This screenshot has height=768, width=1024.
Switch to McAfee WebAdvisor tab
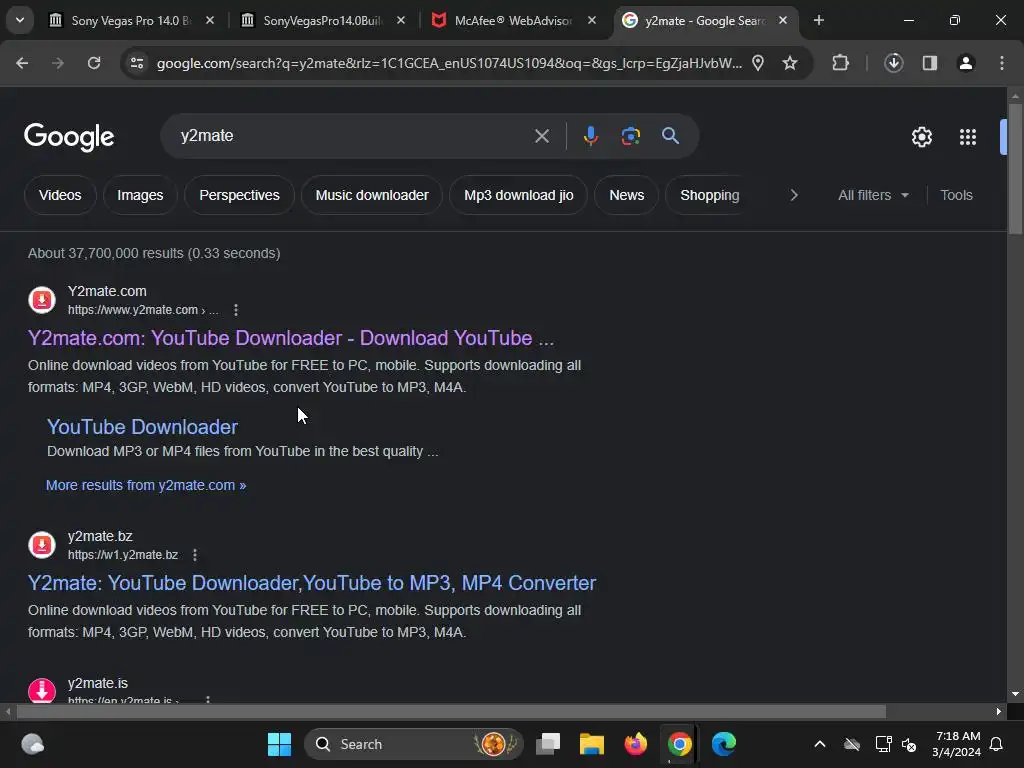coord(513,20)
